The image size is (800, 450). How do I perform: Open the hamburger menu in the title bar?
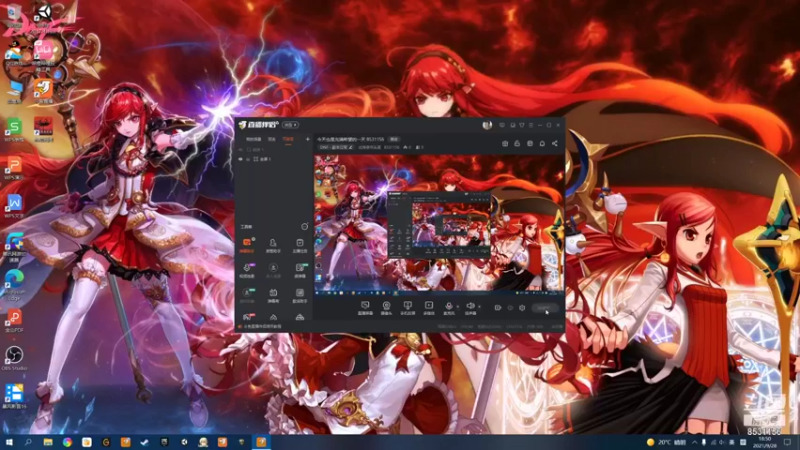click(x=531, y=125)
